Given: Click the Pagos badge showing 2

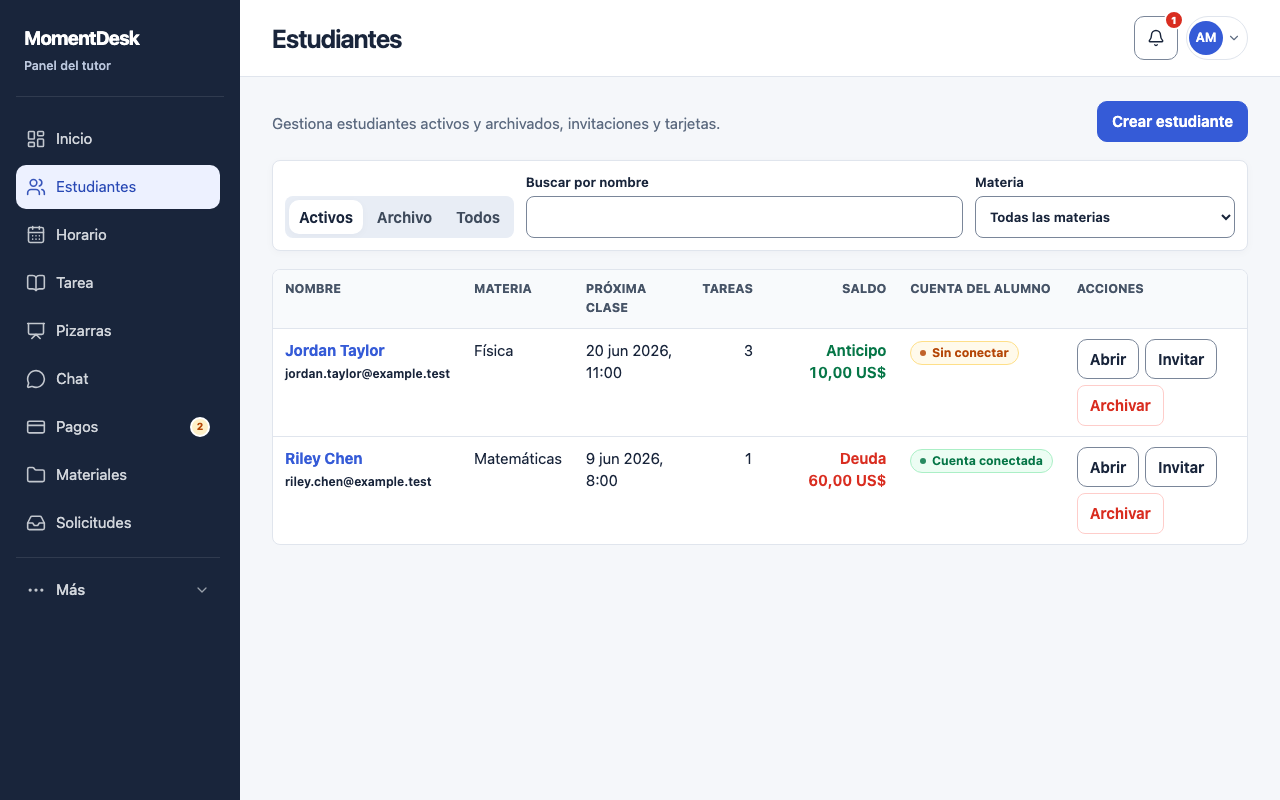Looking at the screenshot, I should 200,427.
